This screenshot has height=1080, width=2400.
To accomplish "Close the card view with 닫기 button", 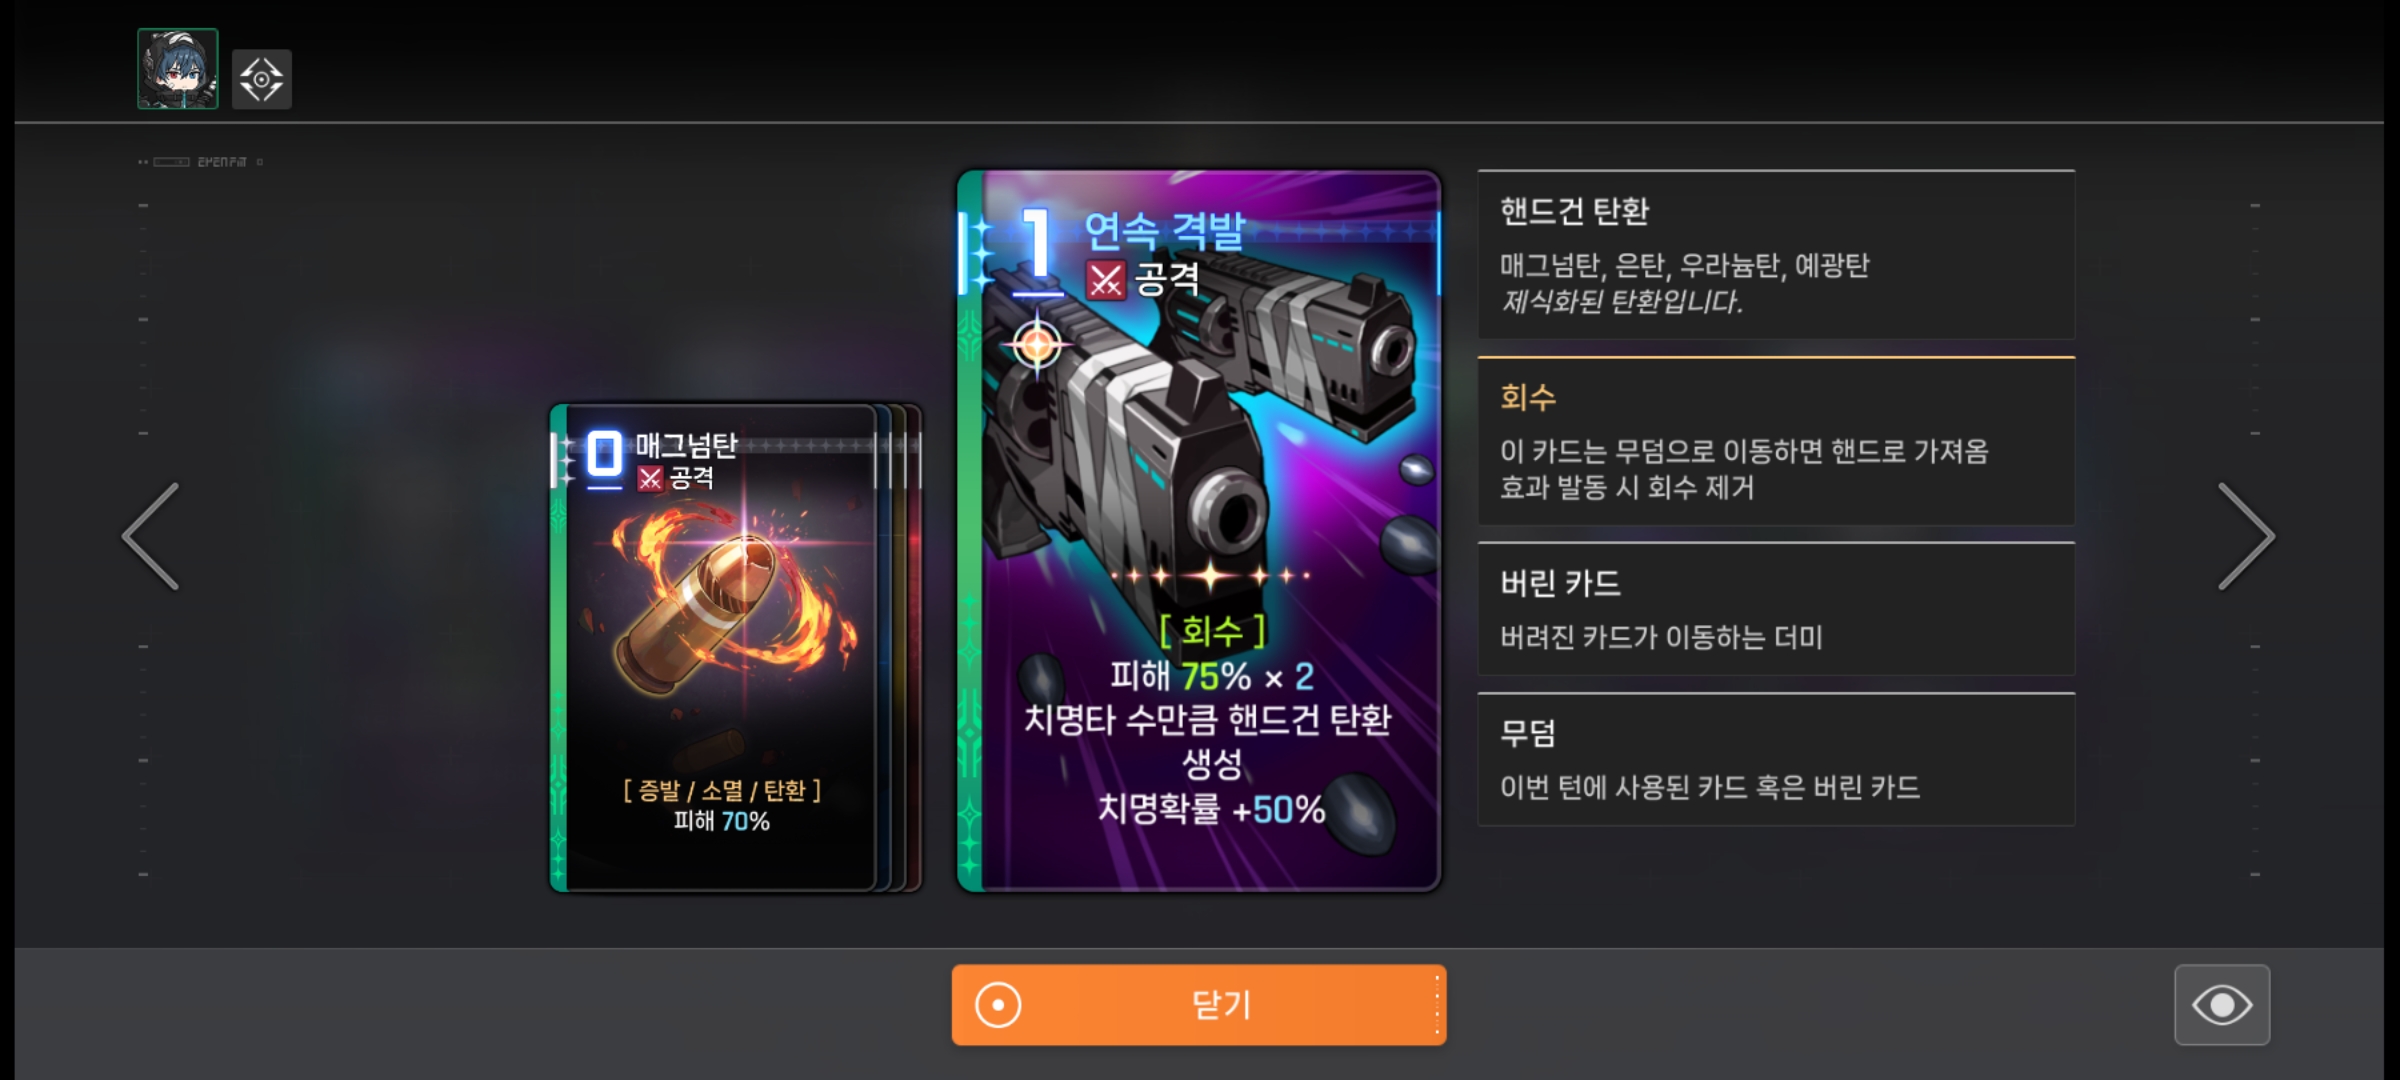I will [1199, 1005].
